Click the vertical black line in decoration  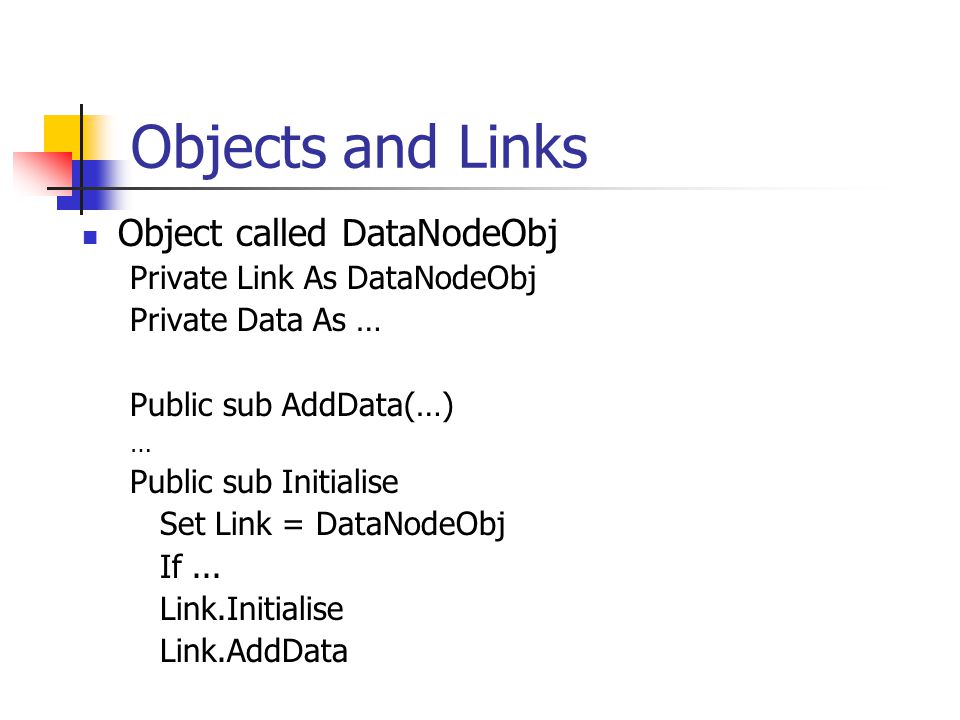(x=81, y=159)
